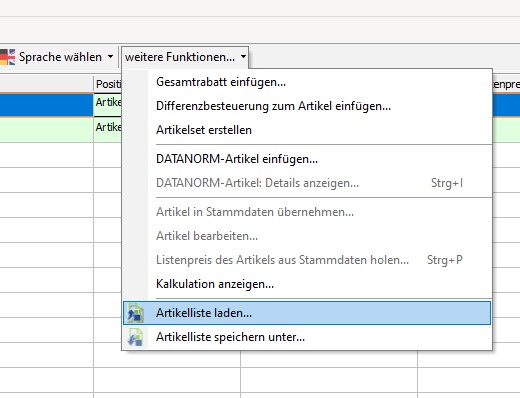Select Artikelliste laden menu text

pyautogui.click(x=204, y=313)
